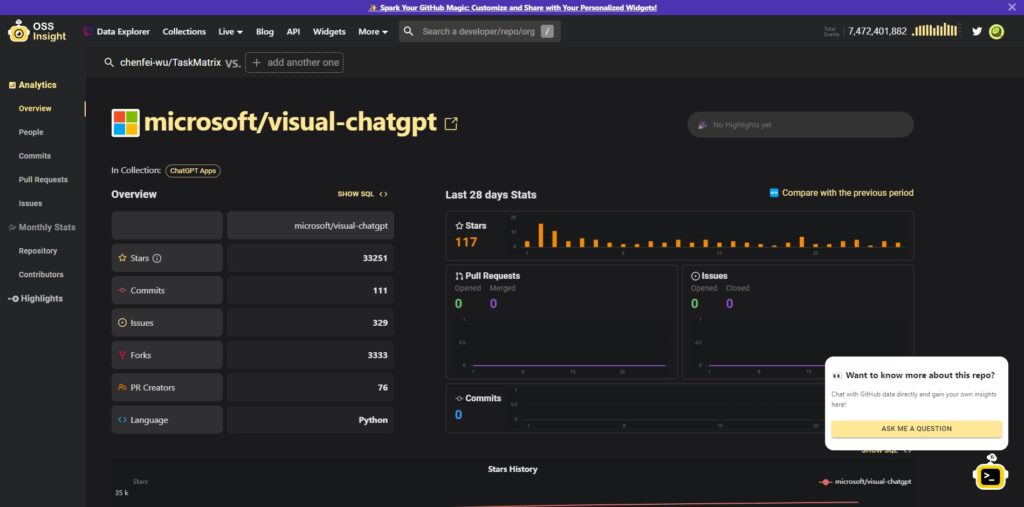Open the Blog menu item
1024x507 pixels.
pyautogui.click(x=265, y=31)
